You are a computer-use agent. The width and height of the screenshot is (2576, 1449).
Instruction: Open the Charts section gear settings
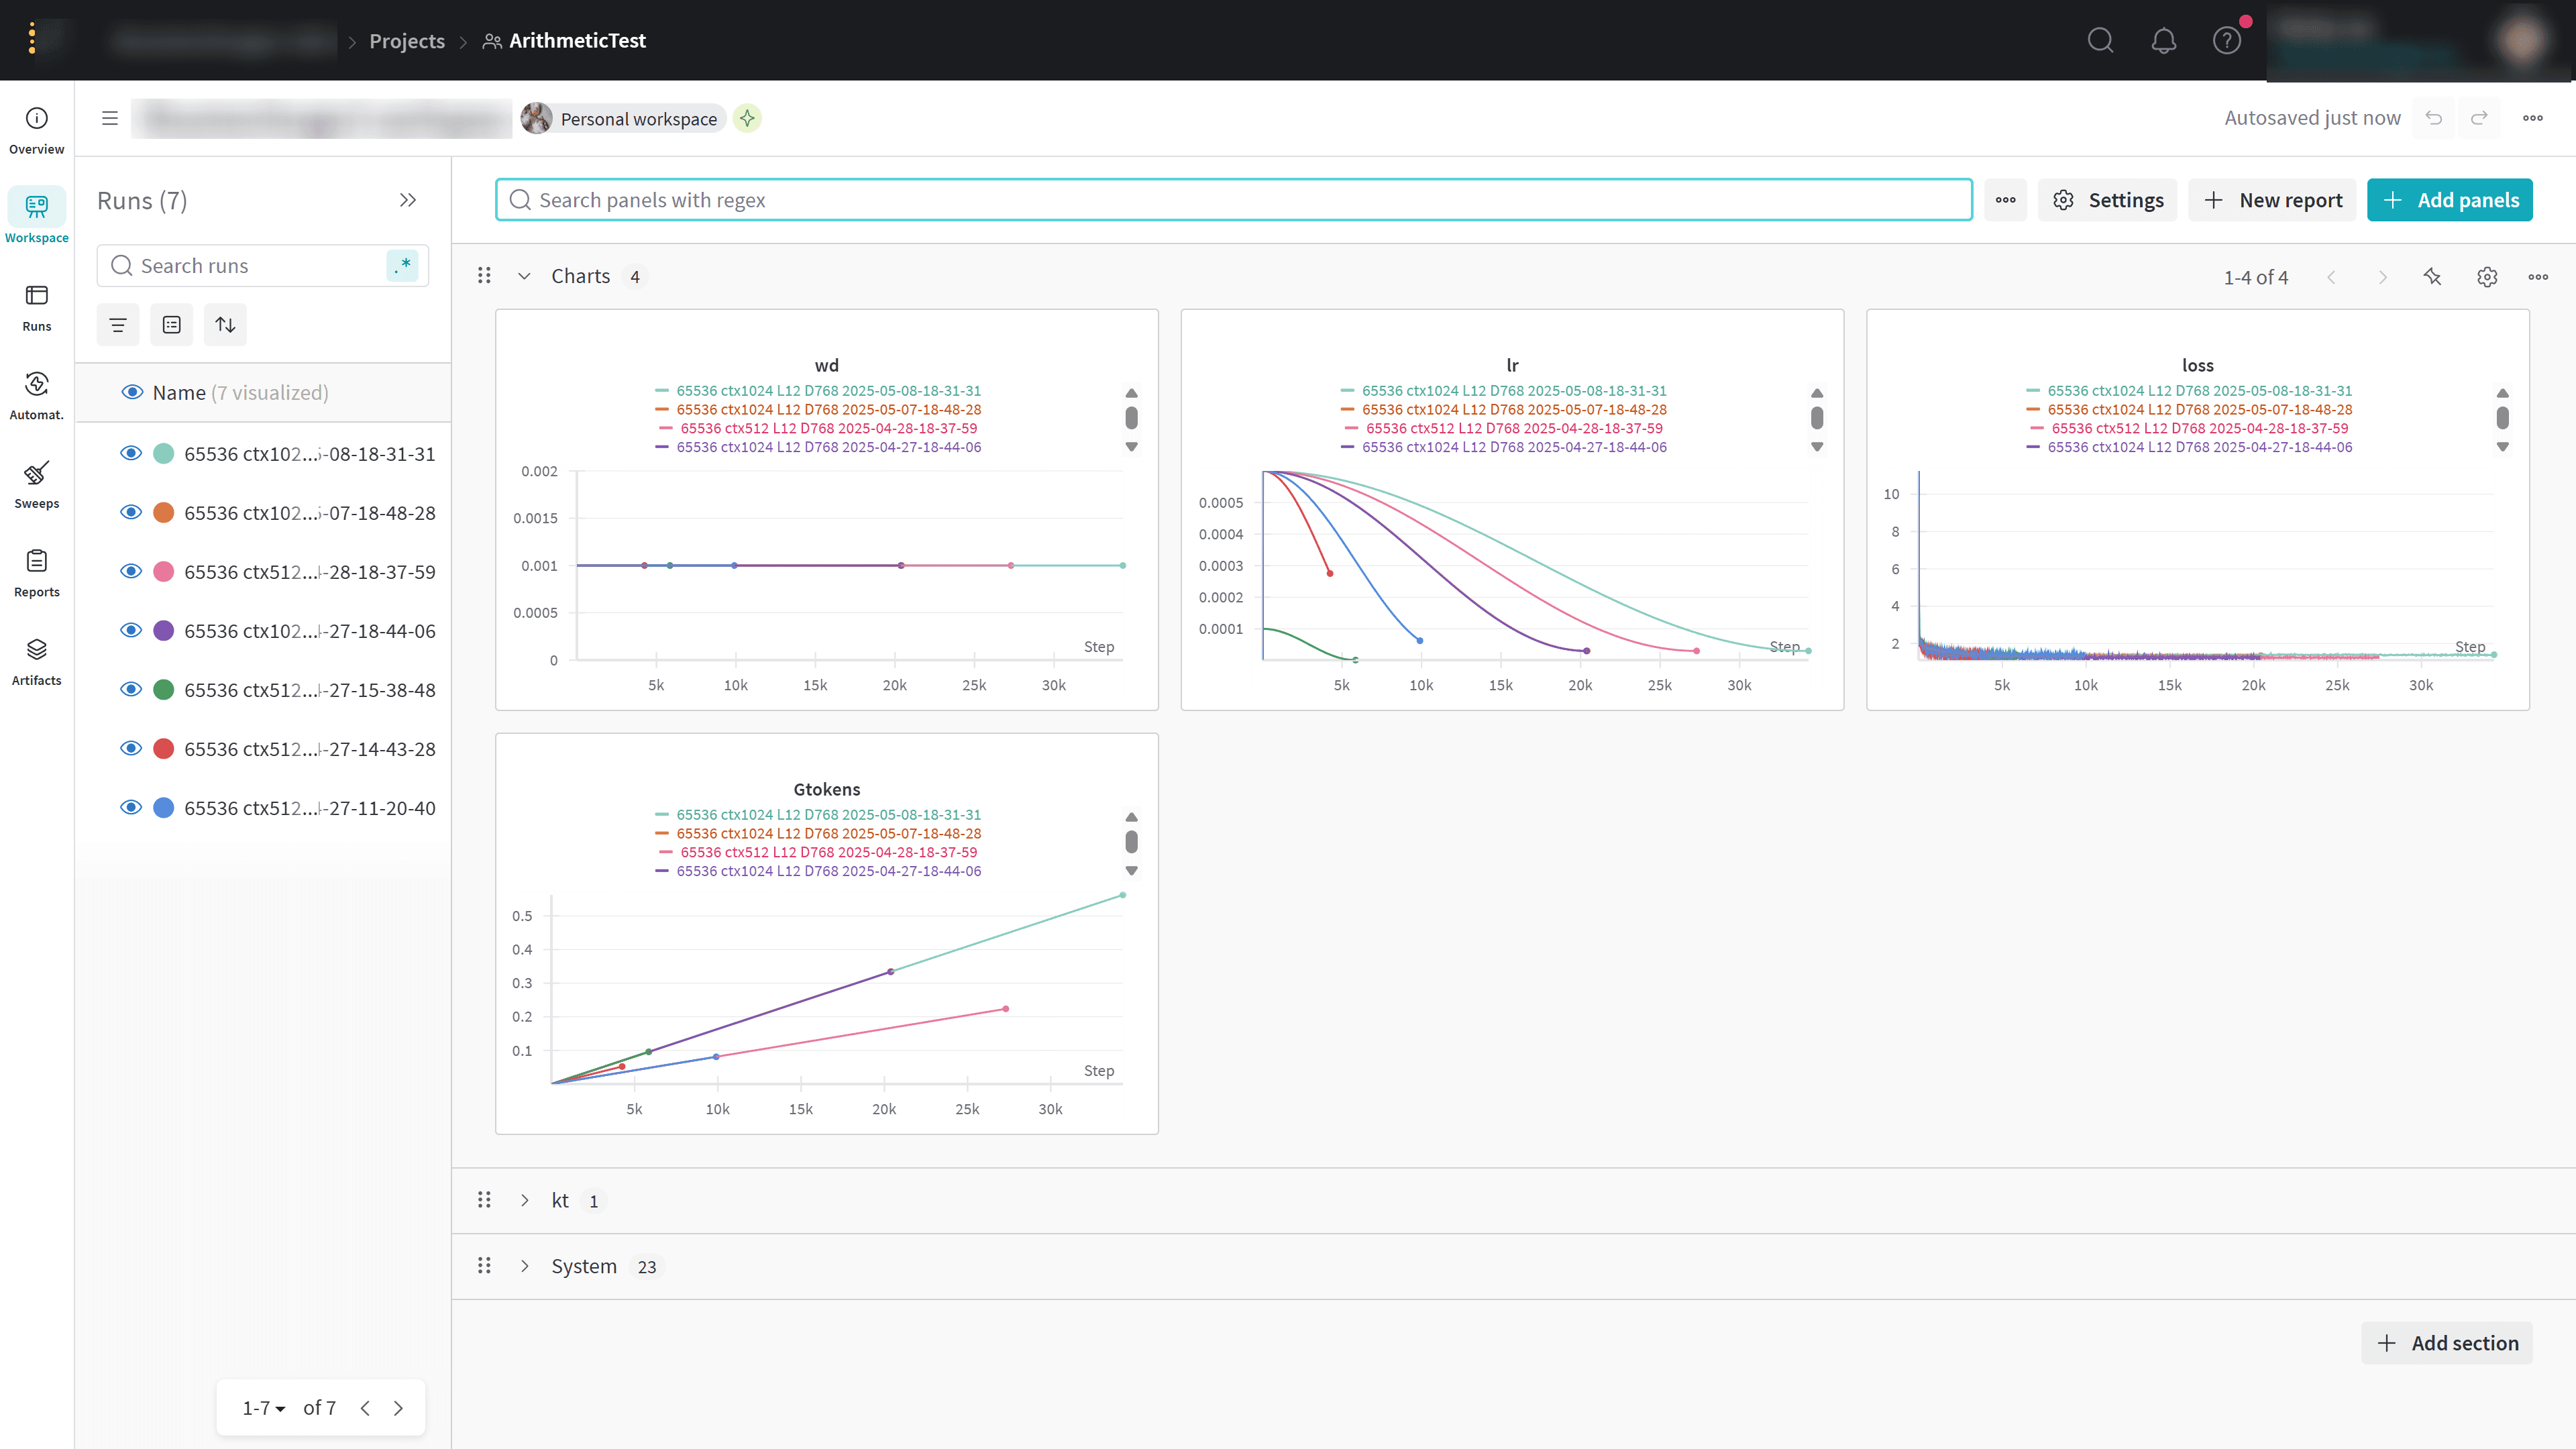(2486, 277)
